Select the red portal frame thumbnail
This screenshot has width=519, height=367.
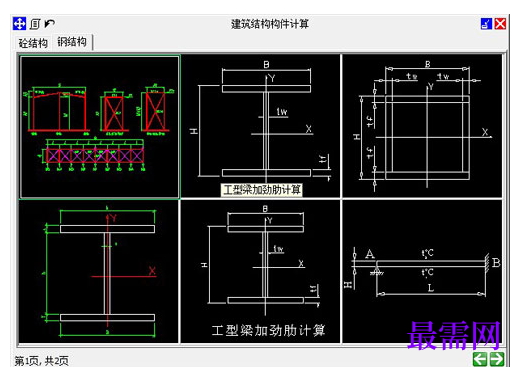click(99, 127)
